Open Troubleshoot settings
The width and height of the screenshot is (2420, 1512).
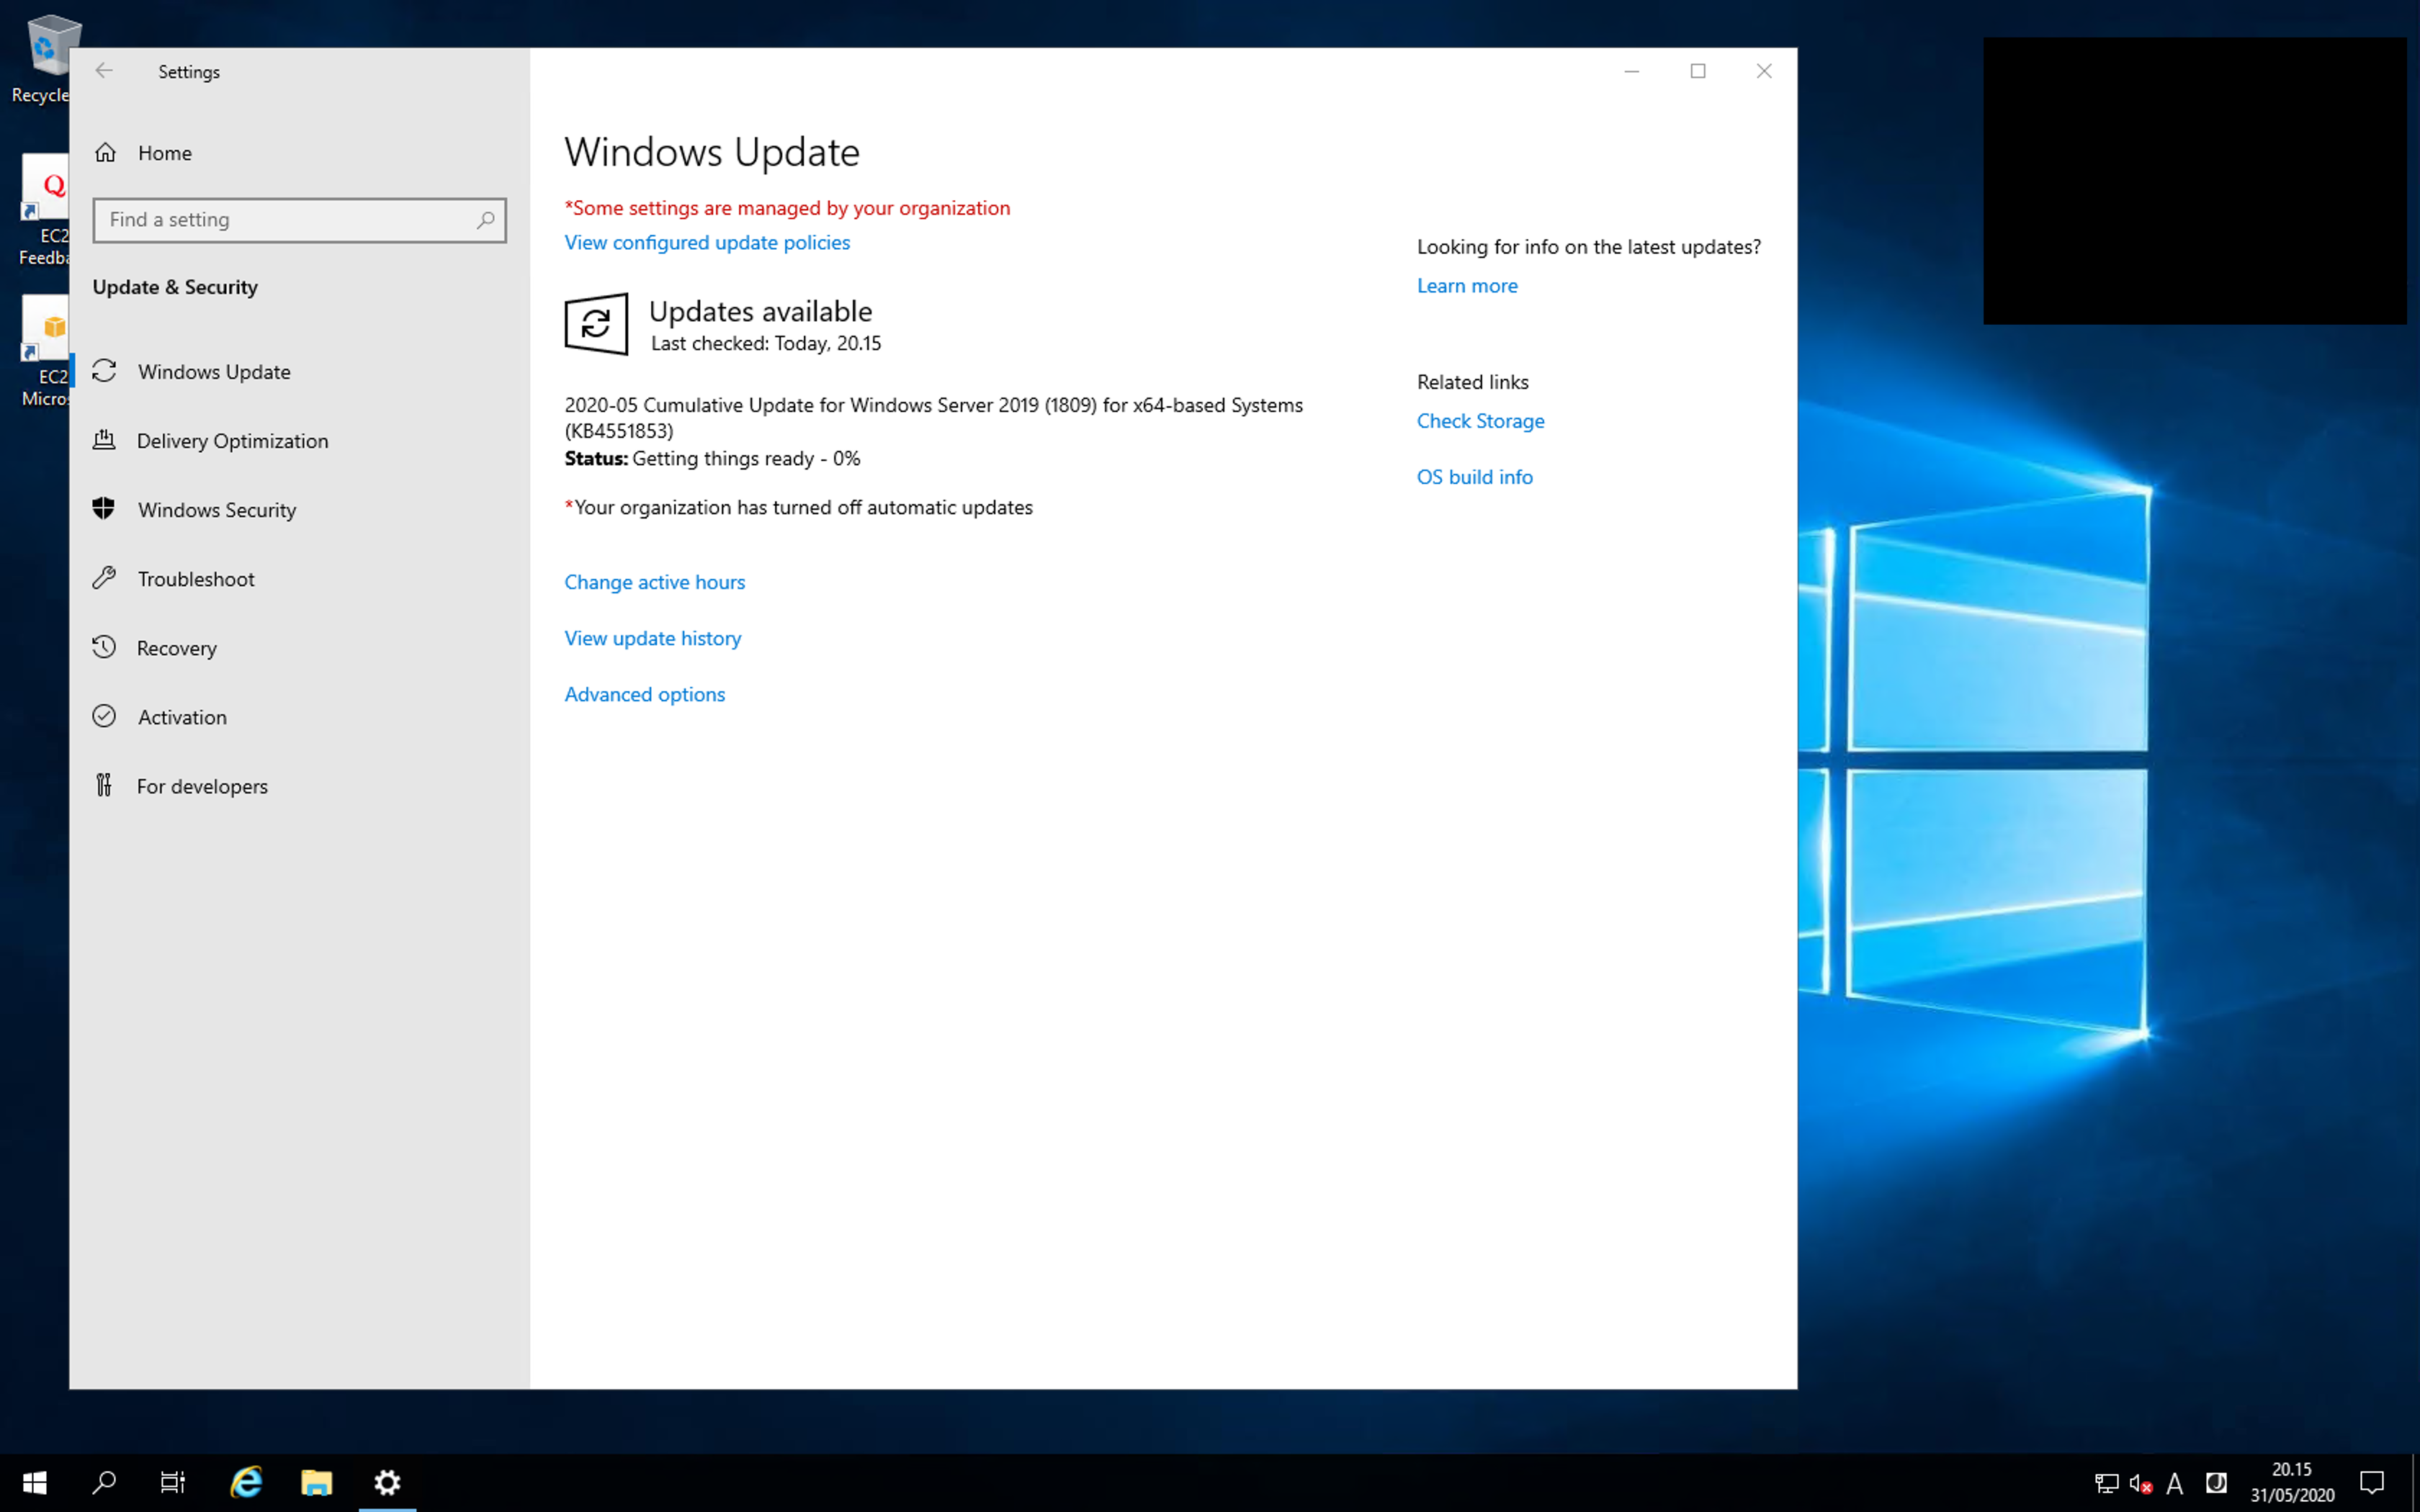pos(195,578)
